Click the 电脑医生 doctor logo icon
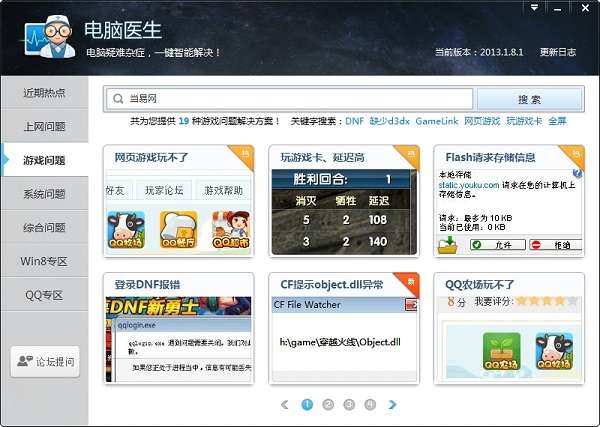Screen dimensions: 600x427 (x=49, y=37)
